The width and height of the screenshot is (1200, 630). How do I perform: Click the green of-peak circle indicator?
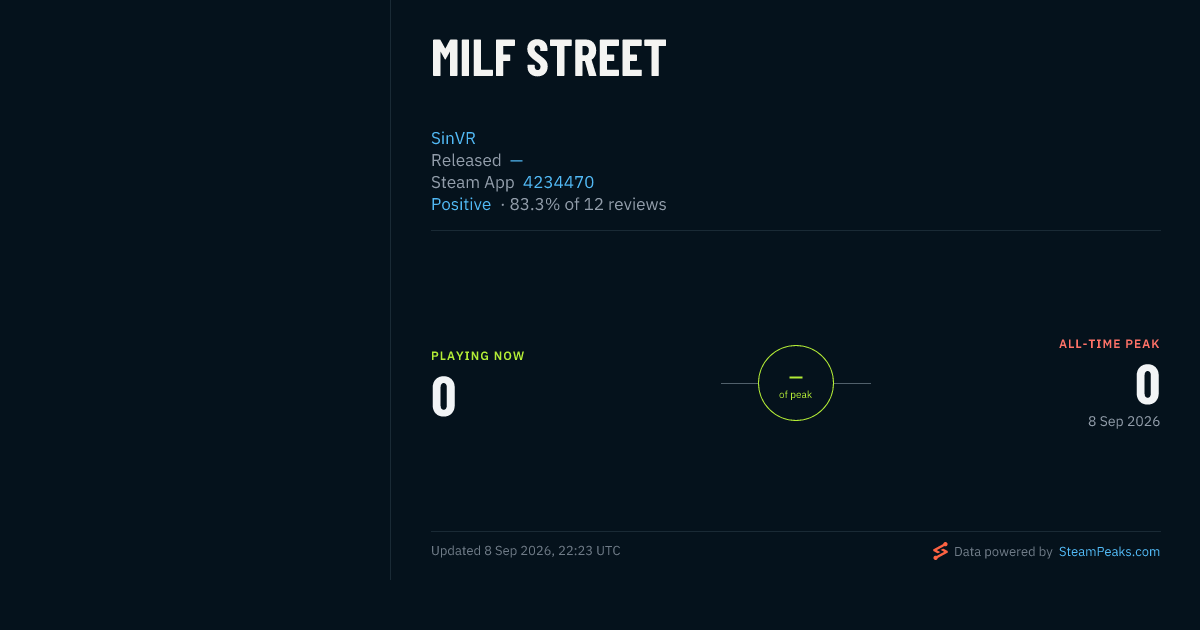click(x=796, y=383)
